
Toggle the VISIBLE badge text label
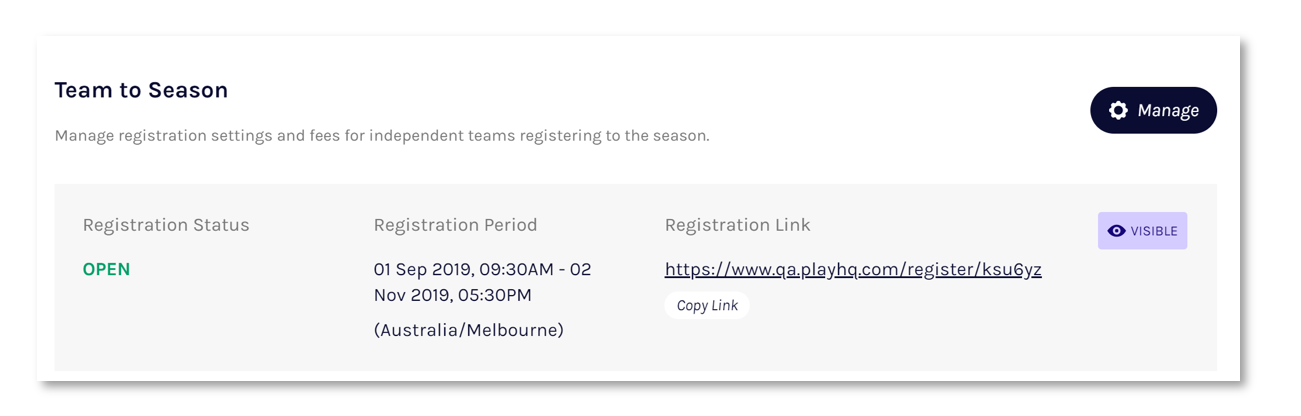(1154, 231)
